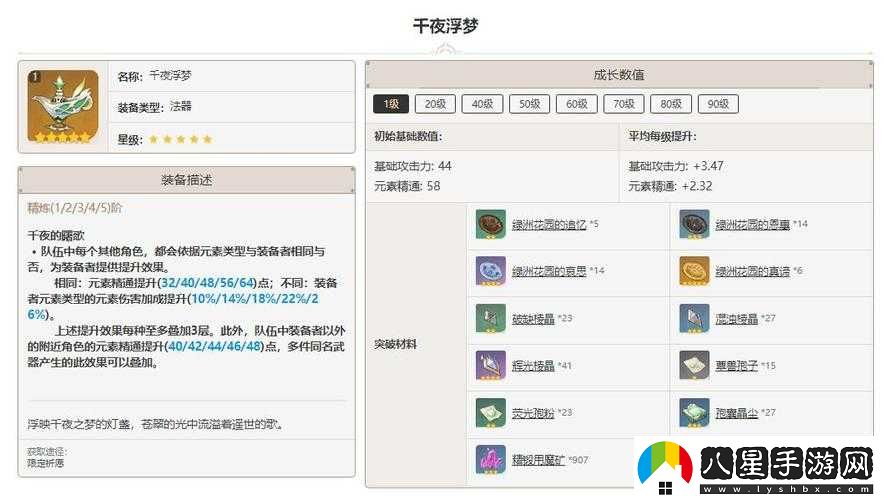
Task: Choose the 70级 level tab
Action: pos(624,104)
